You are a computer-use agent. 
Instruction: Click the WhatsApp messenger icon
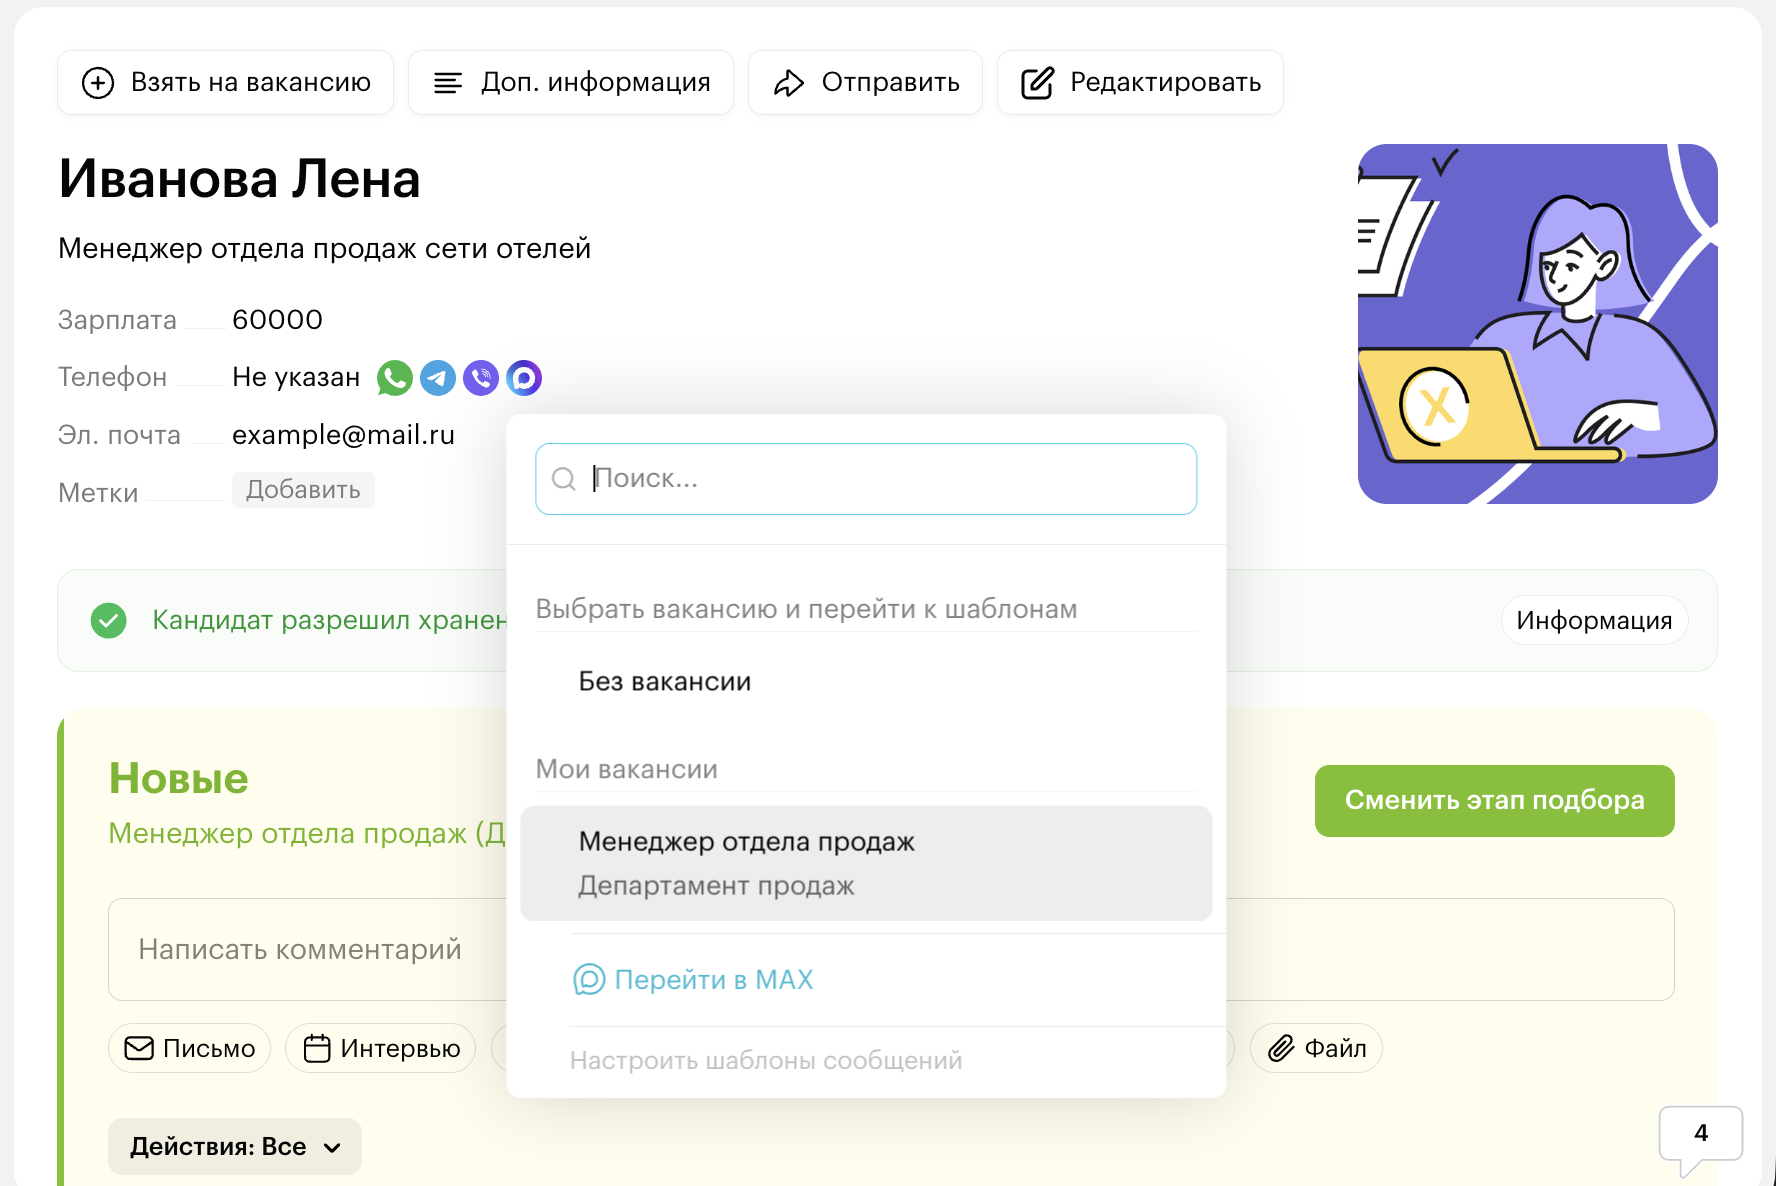[395, 378]
